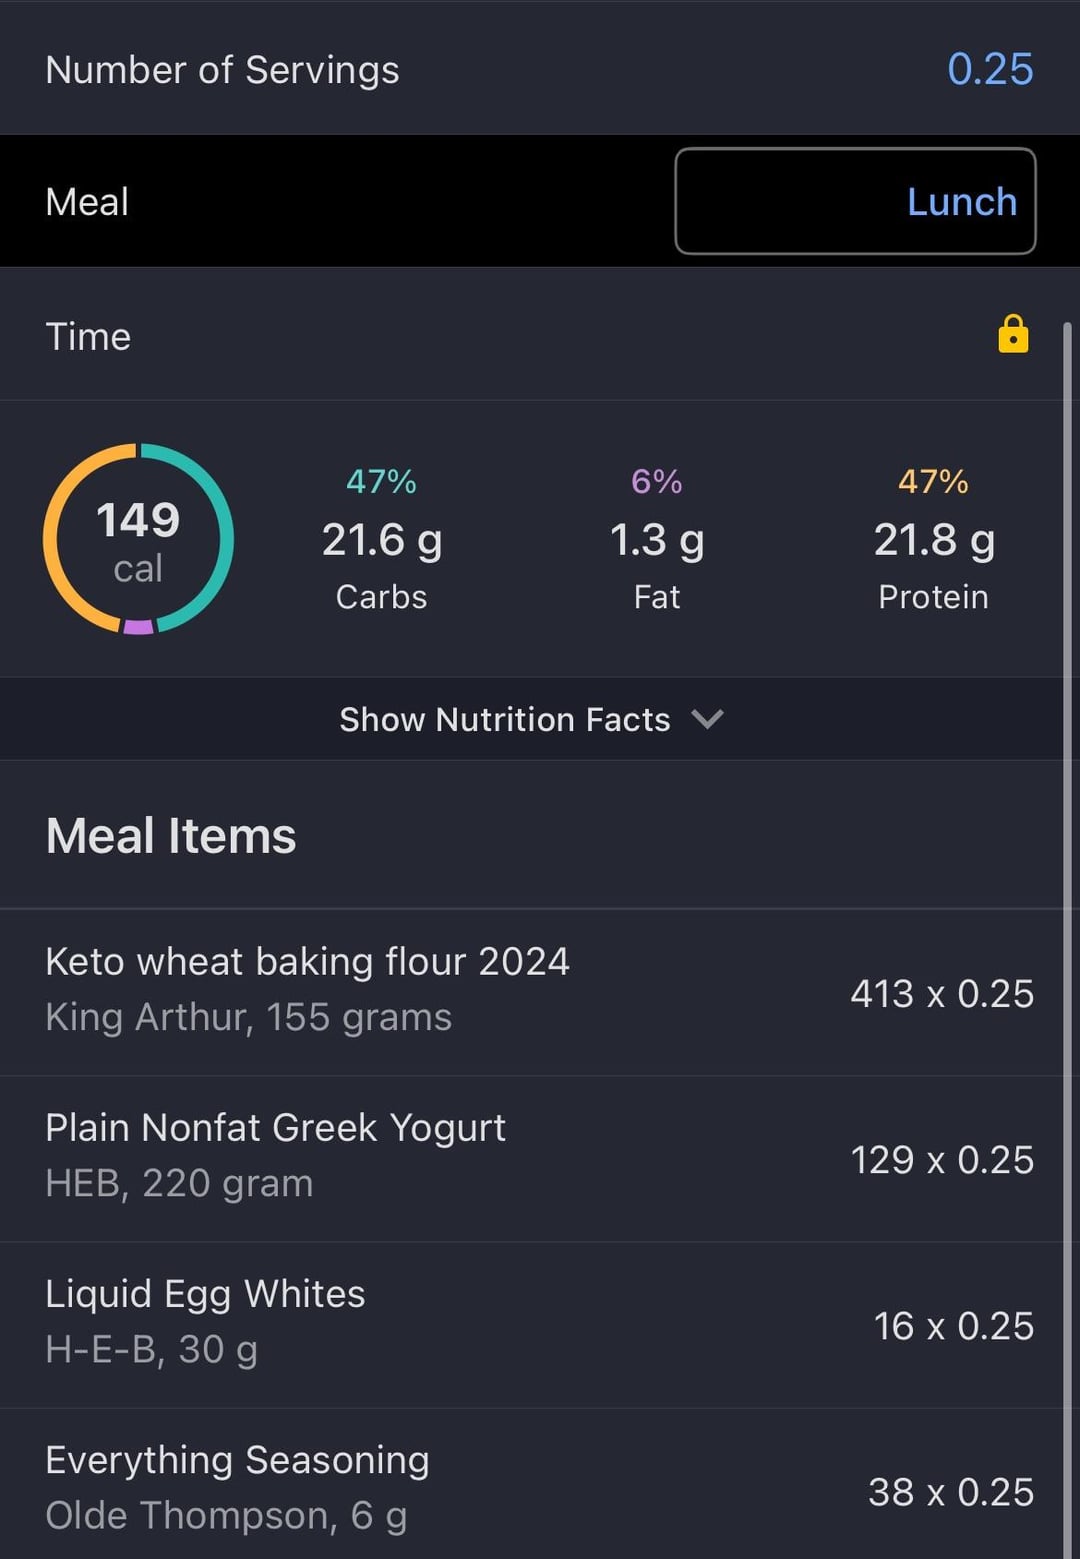Tap the Meal Items header
1080x1559 pixels.
(x=171, y=835)
